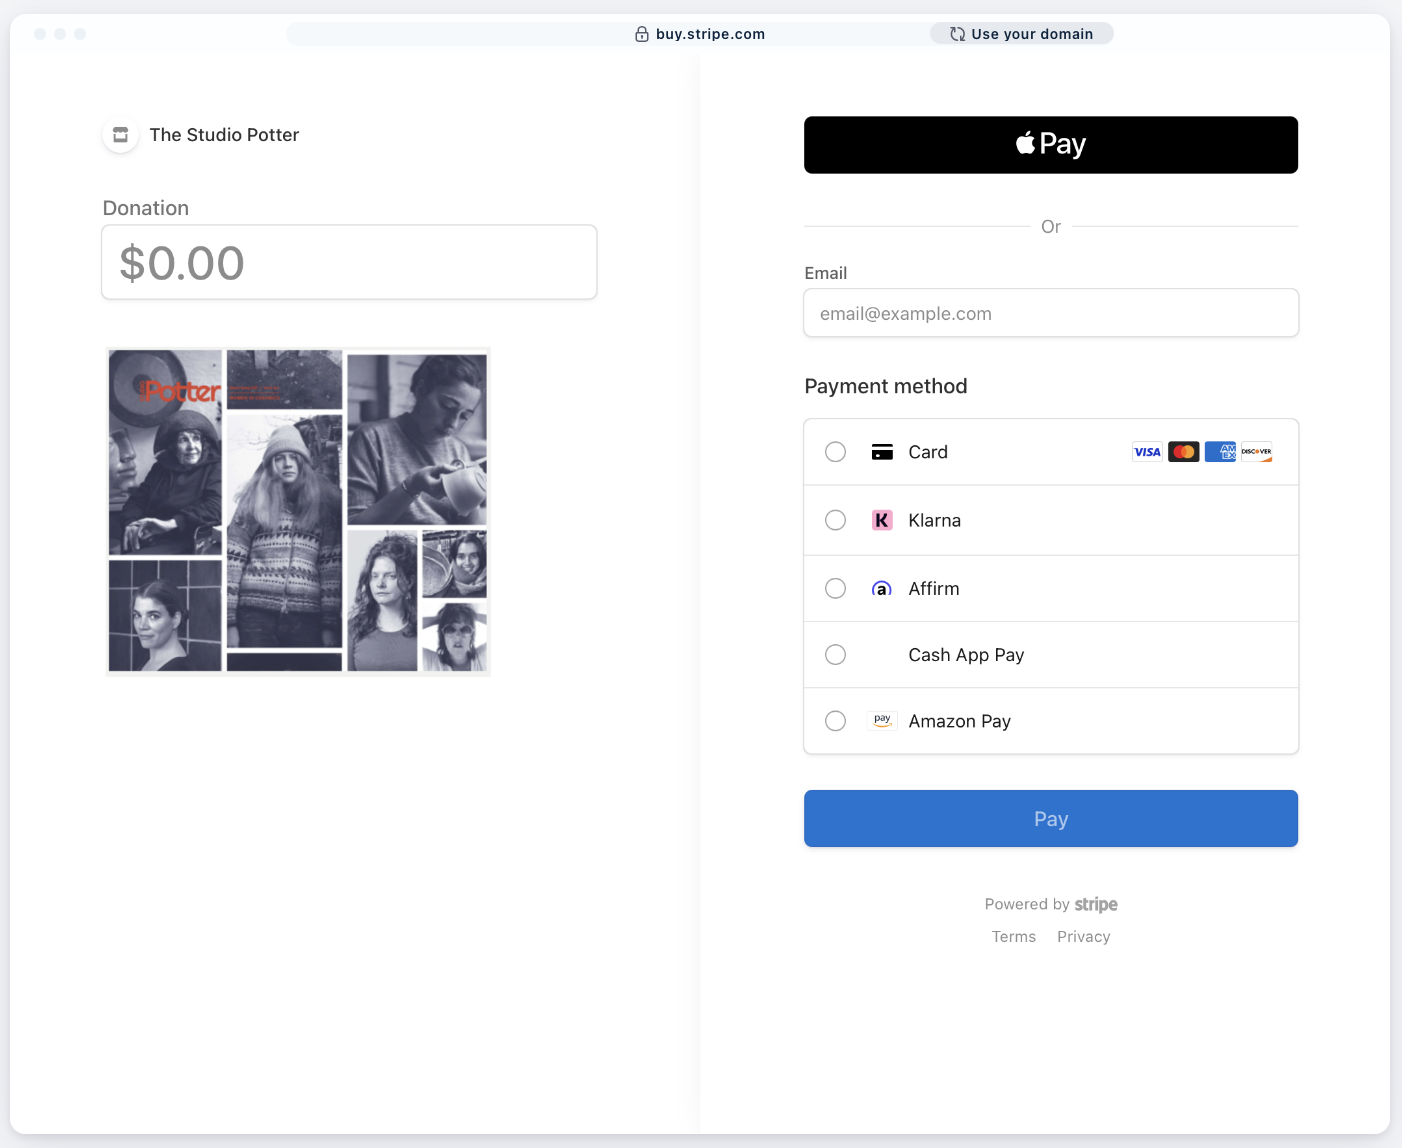Viewport: 1402px width, 1148px height.
Task: Focus the donation amount field
Action: click(349, 263)
